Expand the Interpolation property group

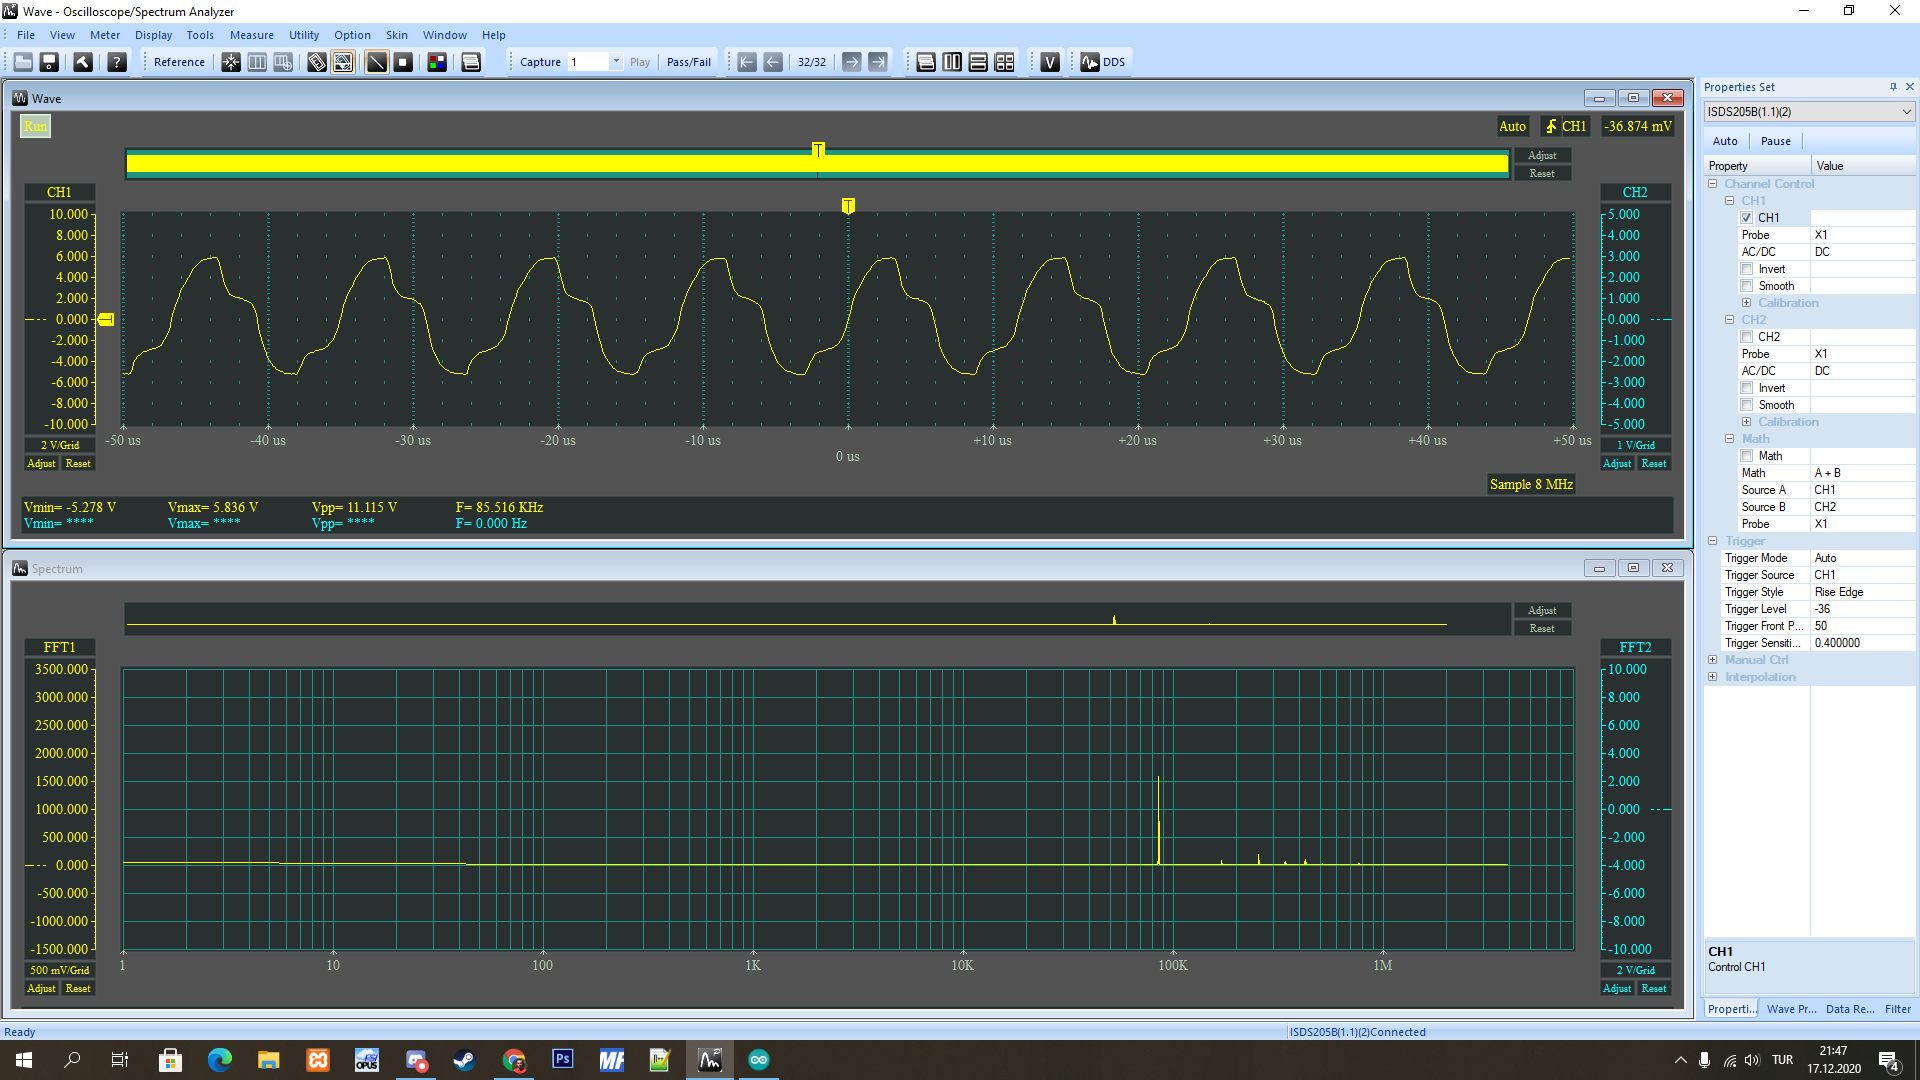[x=1713, y=677]
